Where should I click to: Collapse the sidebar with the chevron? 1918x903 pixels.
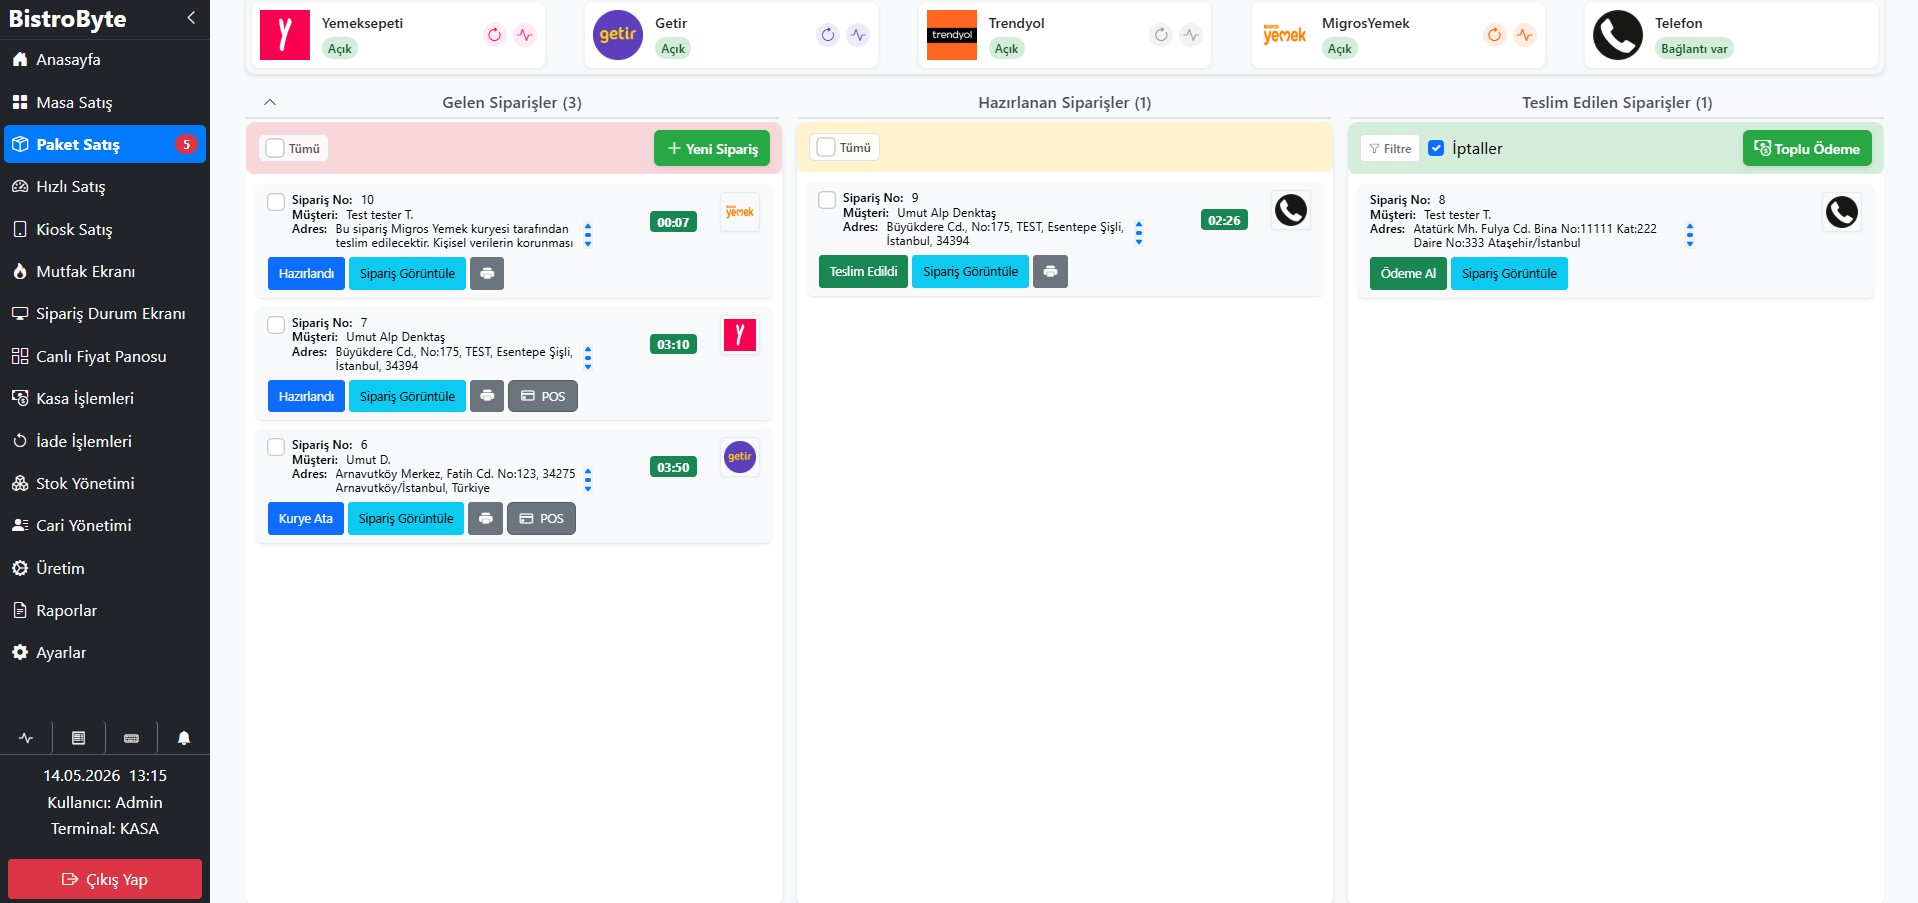point(191,18)
